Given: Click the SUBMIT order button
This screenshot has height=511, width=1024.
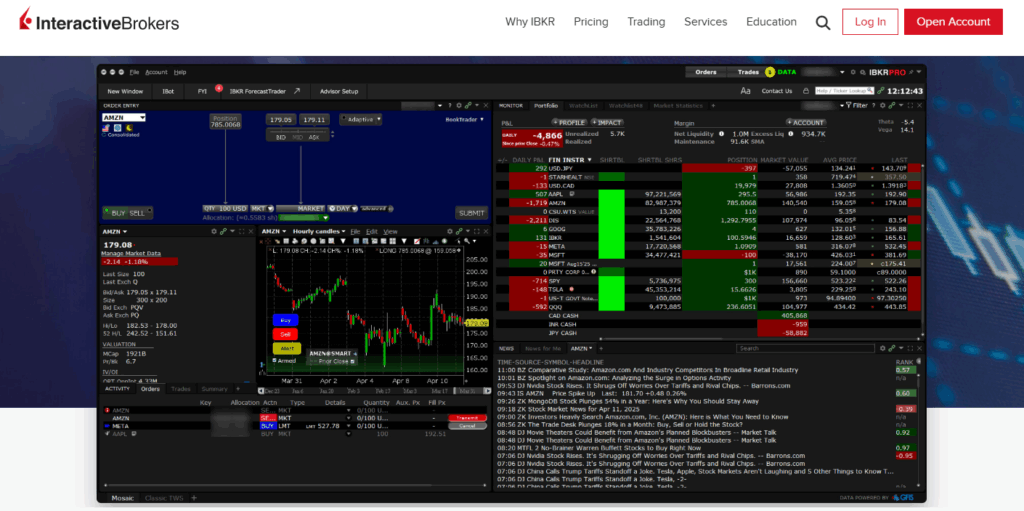Looking at the screenshot, I should click(472, 213).
